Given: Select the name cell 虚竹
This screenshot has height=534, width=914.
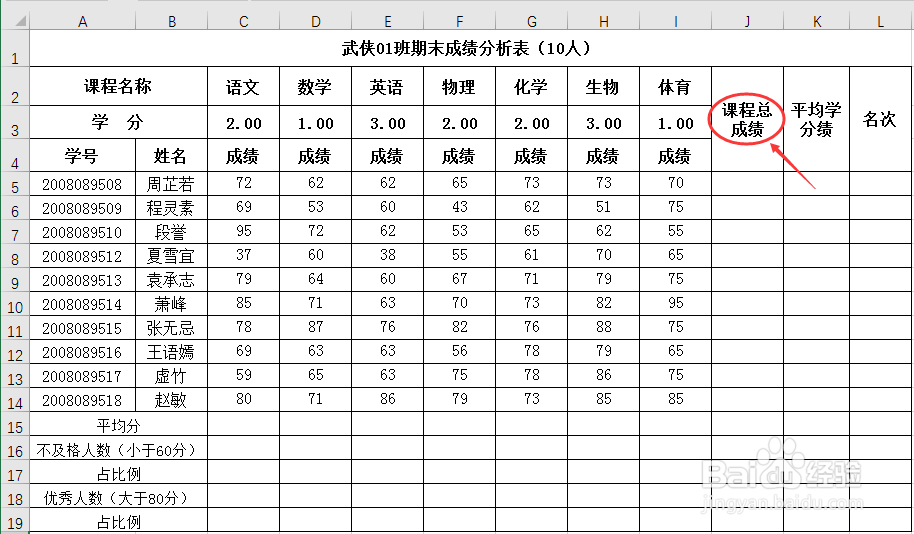Looking at the screenshot, I should 171,376.
